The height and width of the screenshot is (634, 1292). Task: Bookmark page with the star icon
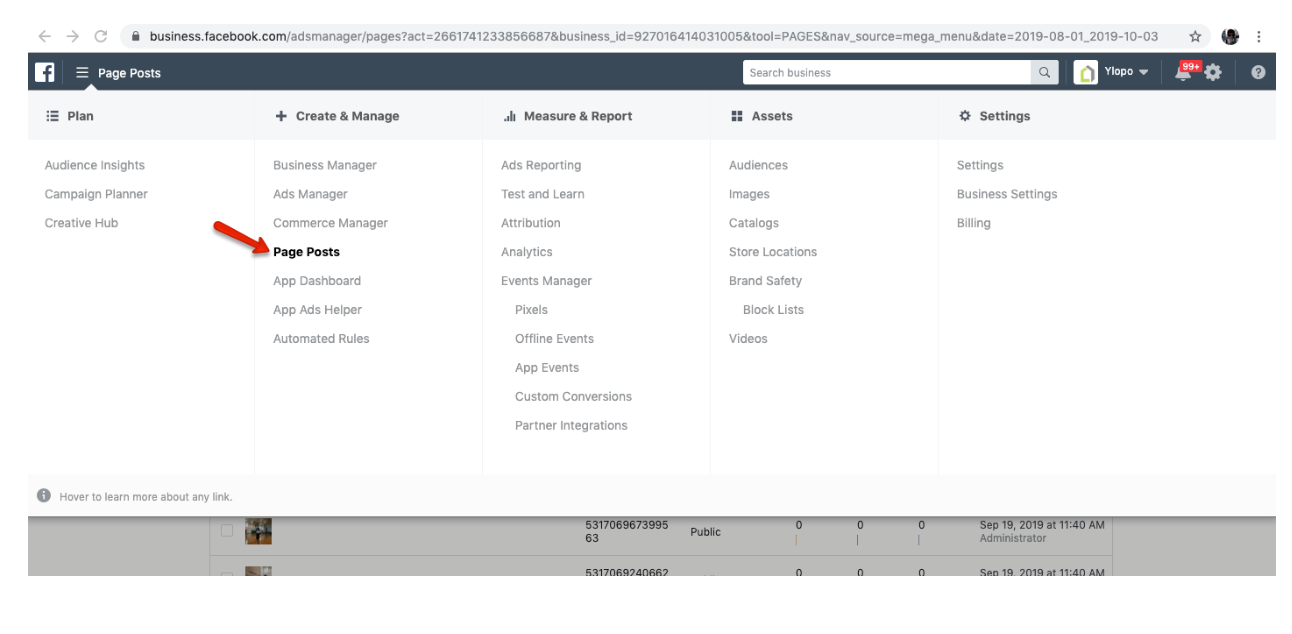point(1195,36)
